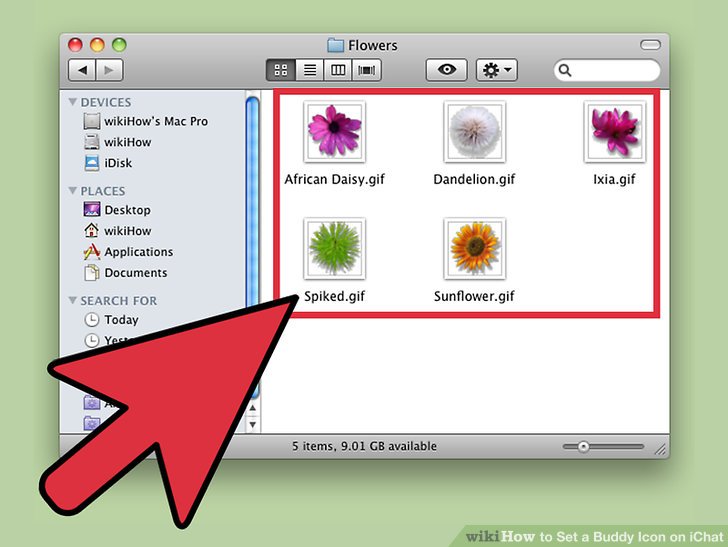Image resolution: width=728 pixels, height=547 pixels.
Task: Click the Ixia.gif file name
Action: [614, 179]
